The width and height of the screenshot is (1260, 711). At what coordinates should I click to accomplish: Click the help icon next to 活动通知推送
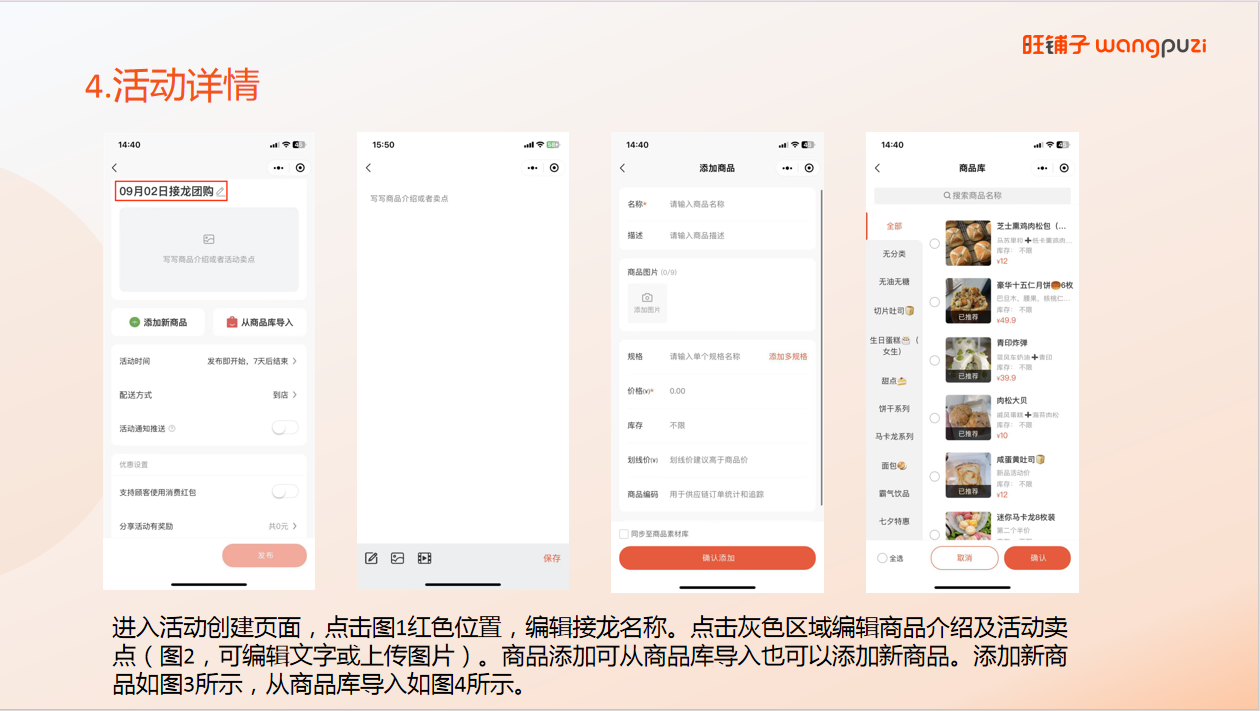(x=172, y=428)
